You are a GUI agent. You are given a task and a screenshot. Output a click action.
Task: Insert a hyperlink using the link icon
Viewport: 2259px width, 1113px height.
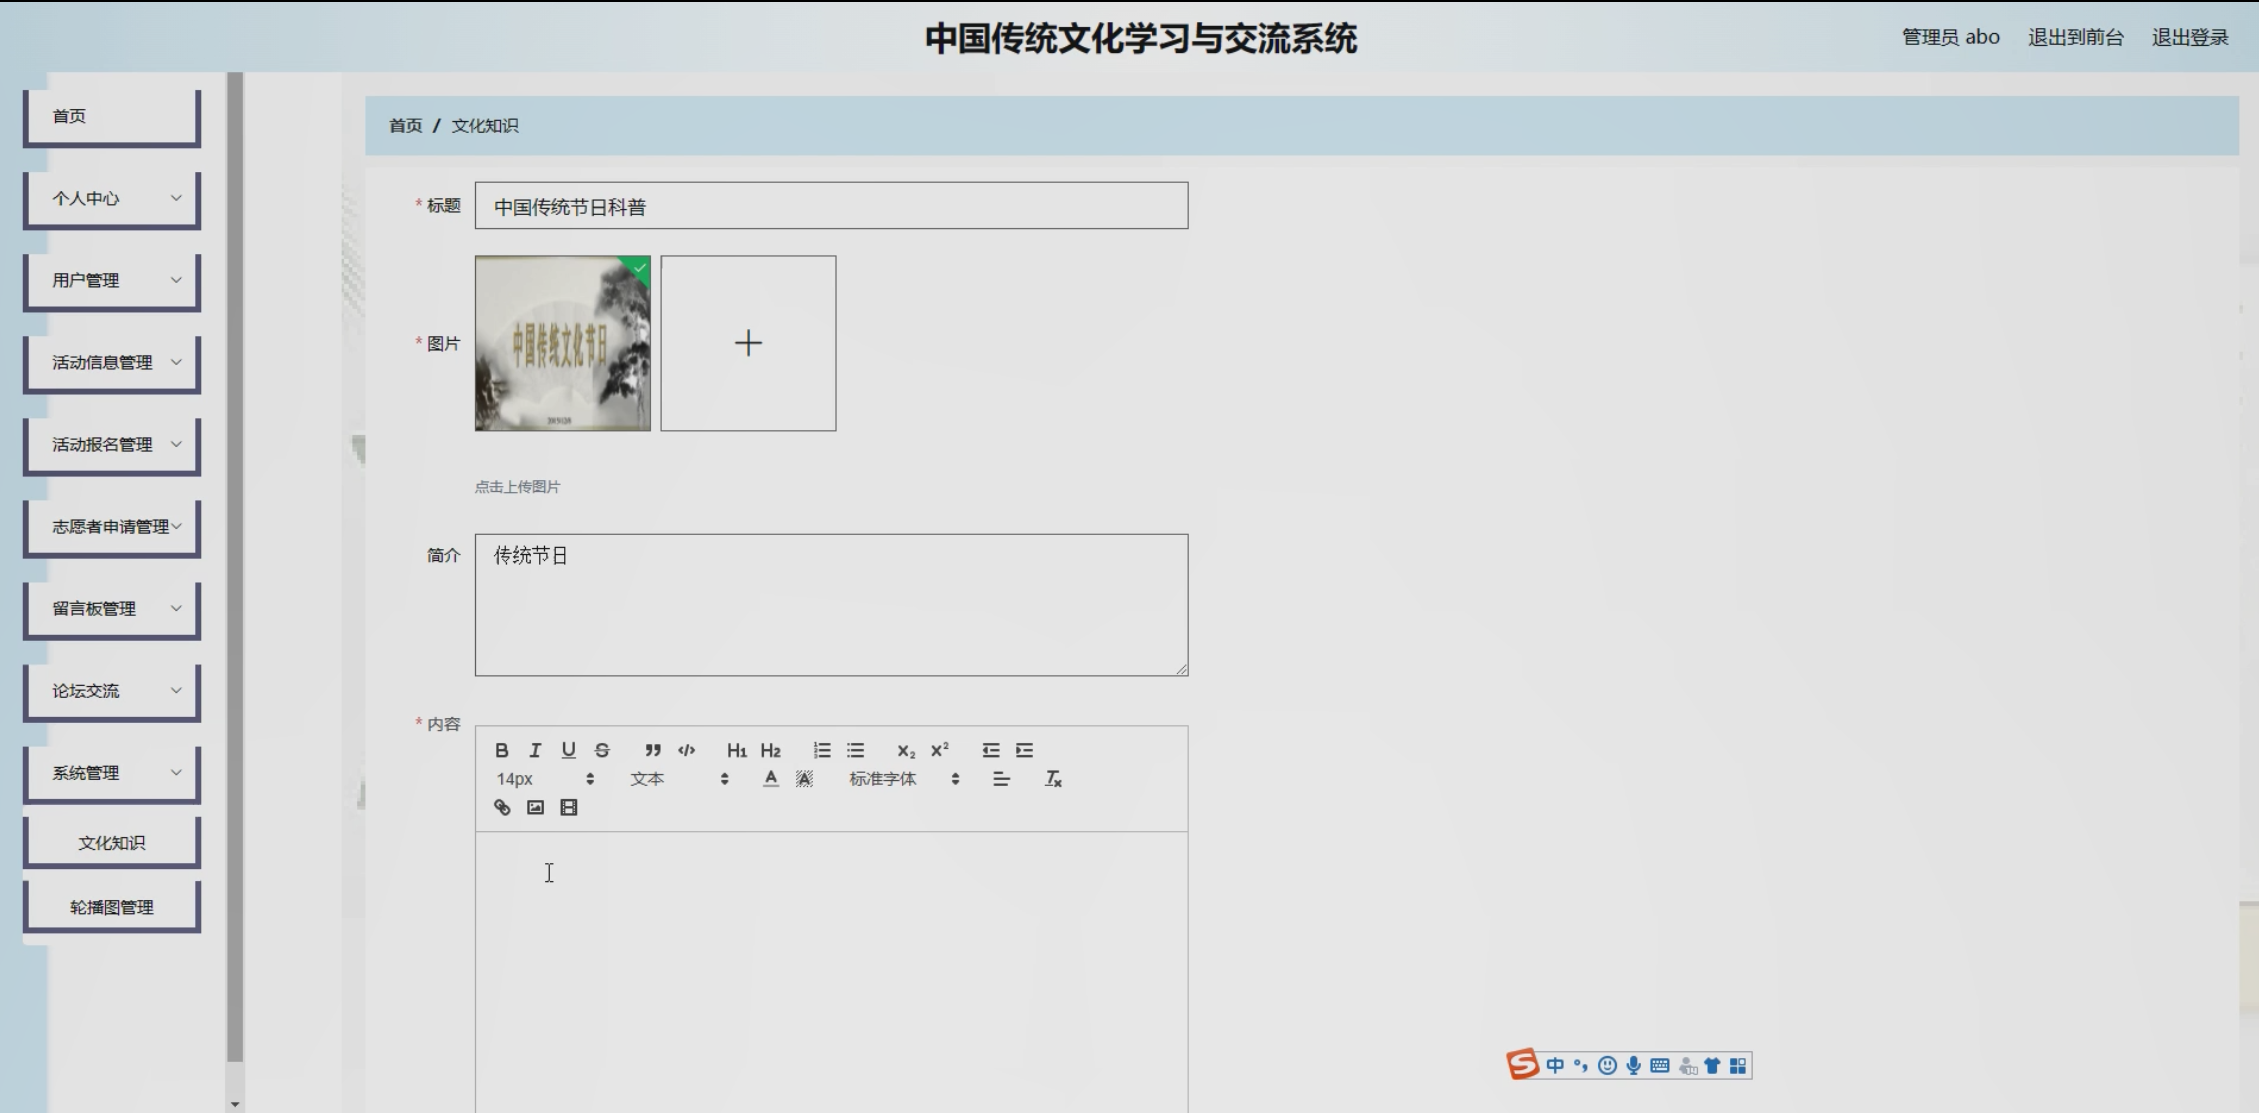502,807
